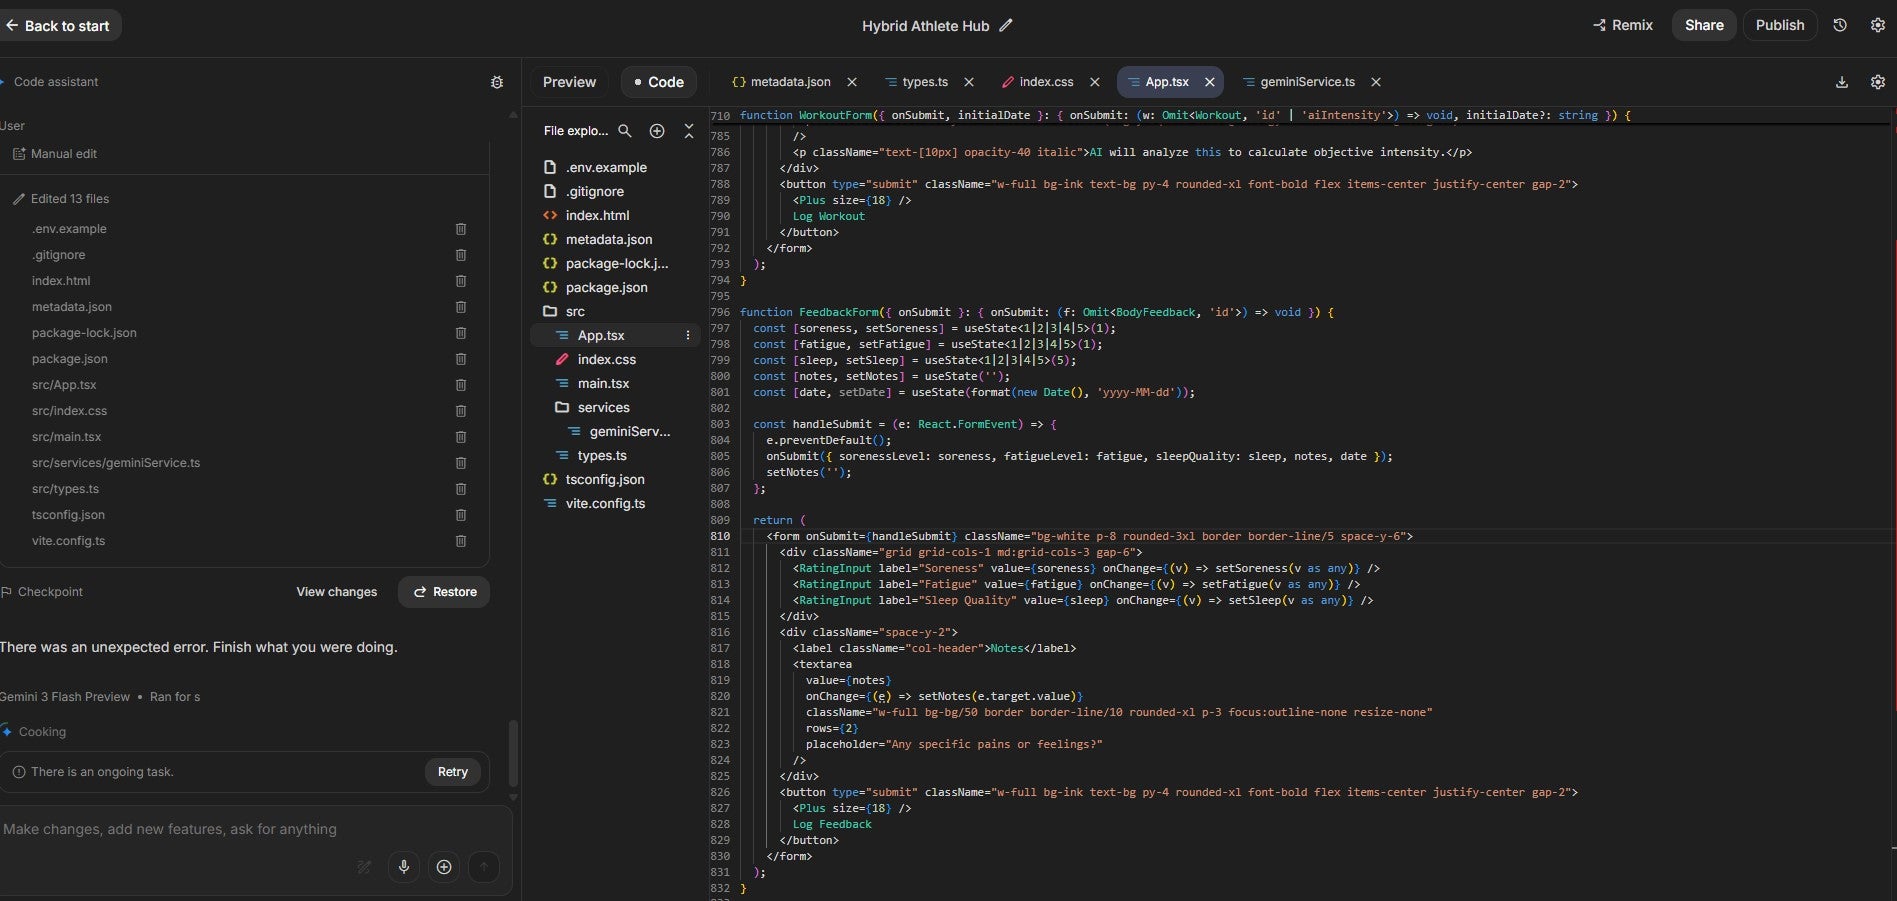
Task: Expand the services folder
Action: tap(602, 407)
